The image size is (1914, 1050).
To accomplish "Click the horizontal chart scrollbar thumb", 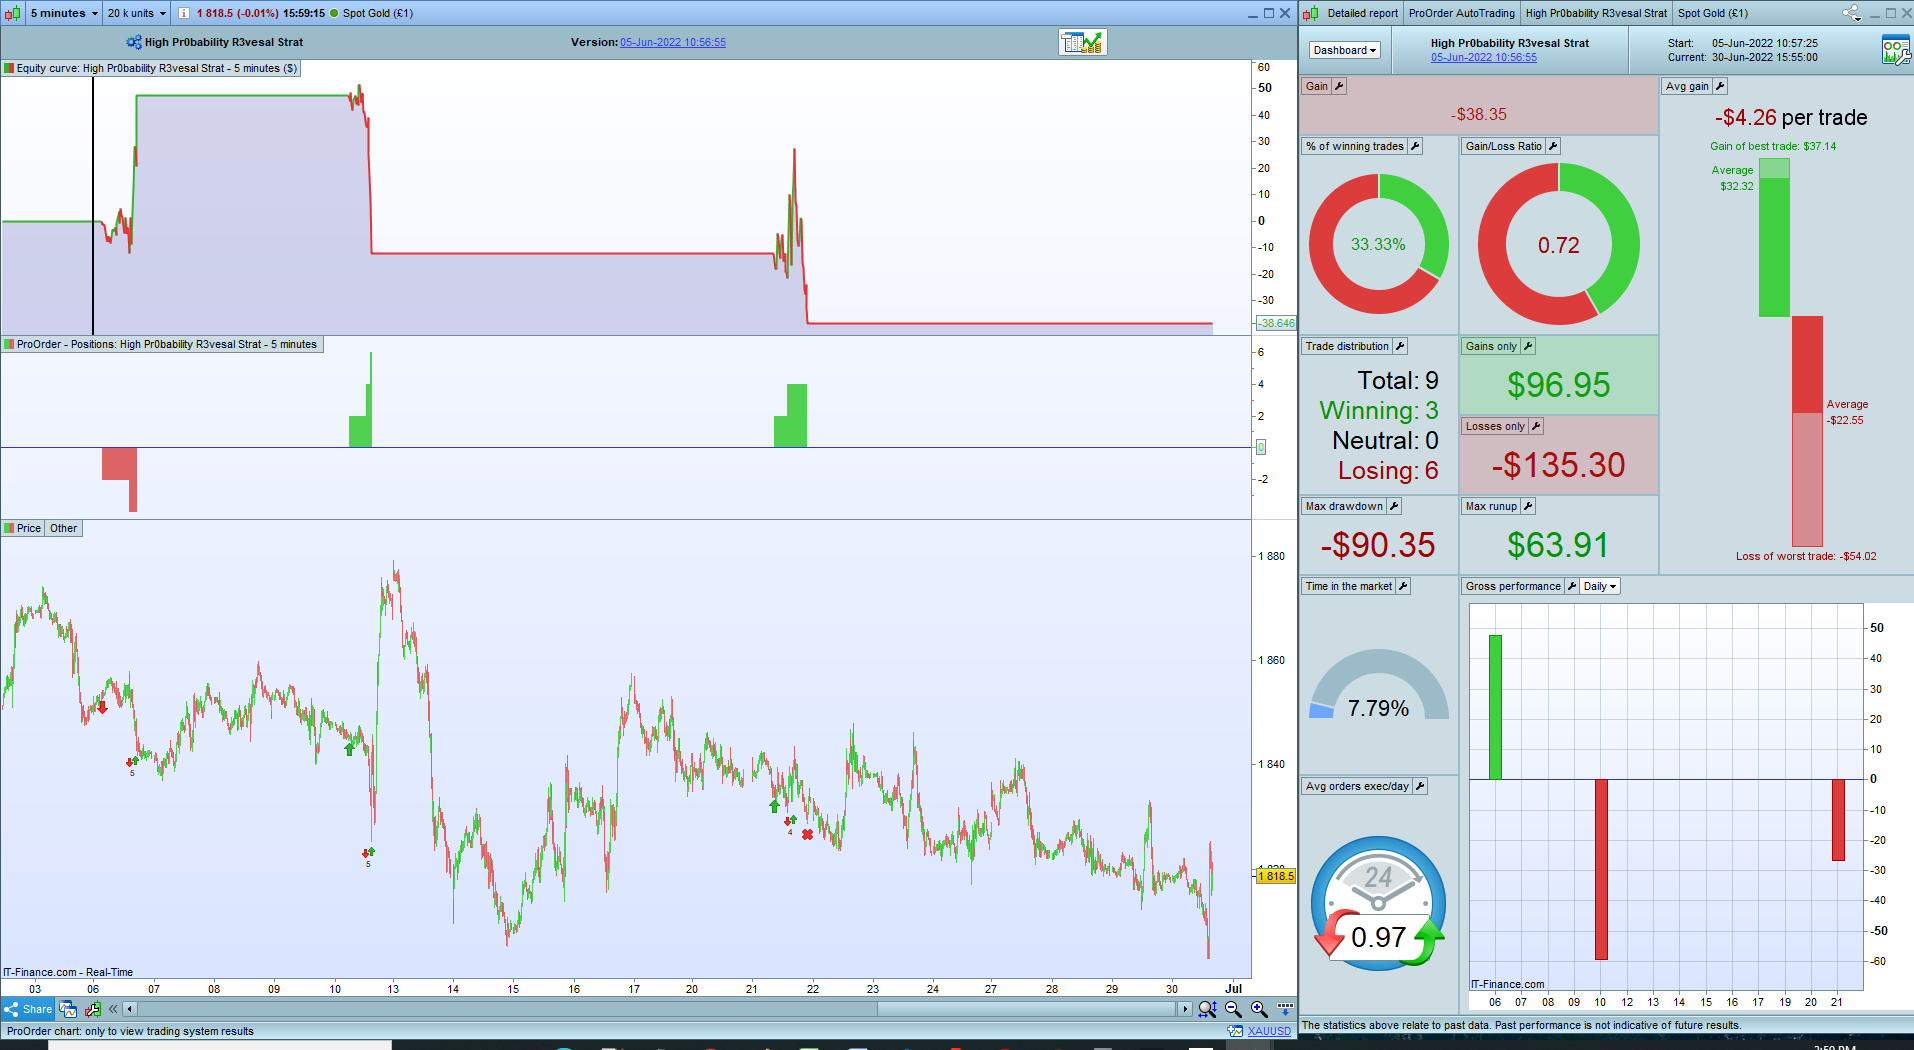I will [1027, 1009].
